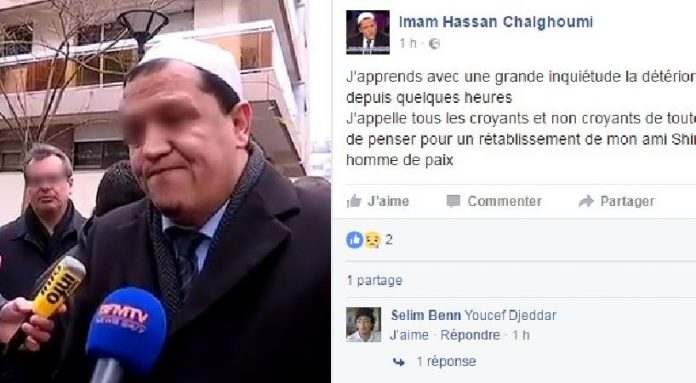Like the comment via J'aime link
696x383 pixels.
point(409,335)
